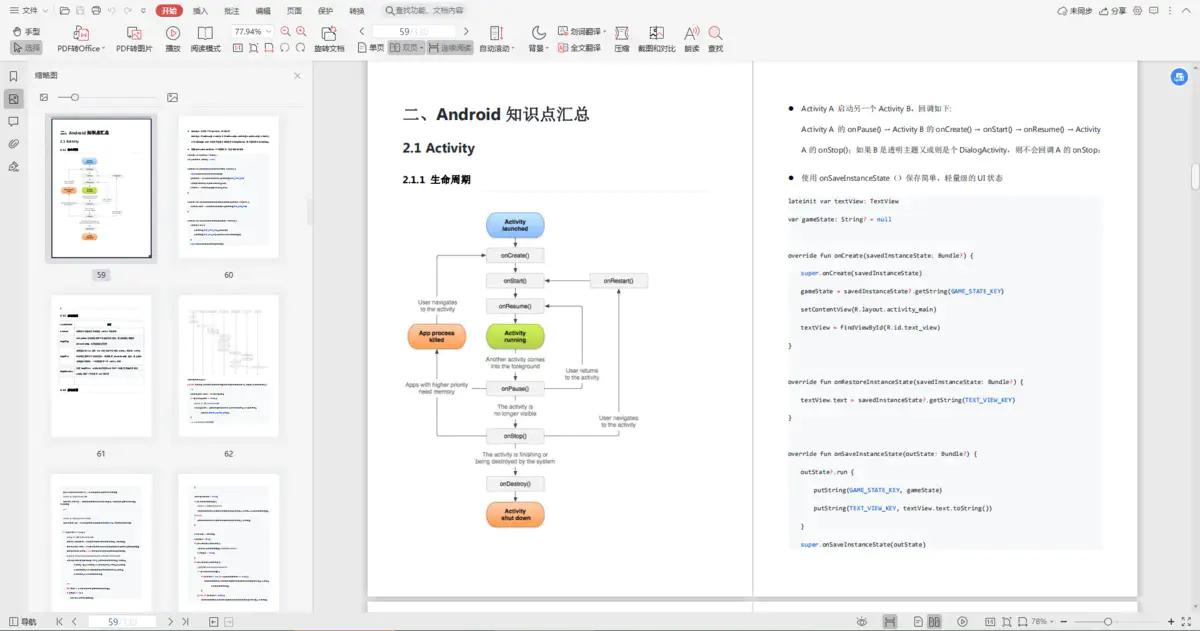Image resolution: width=1200 pixels, height=631 pixels.
Task: Click the 分享 share button
Action: (1111, 10)
